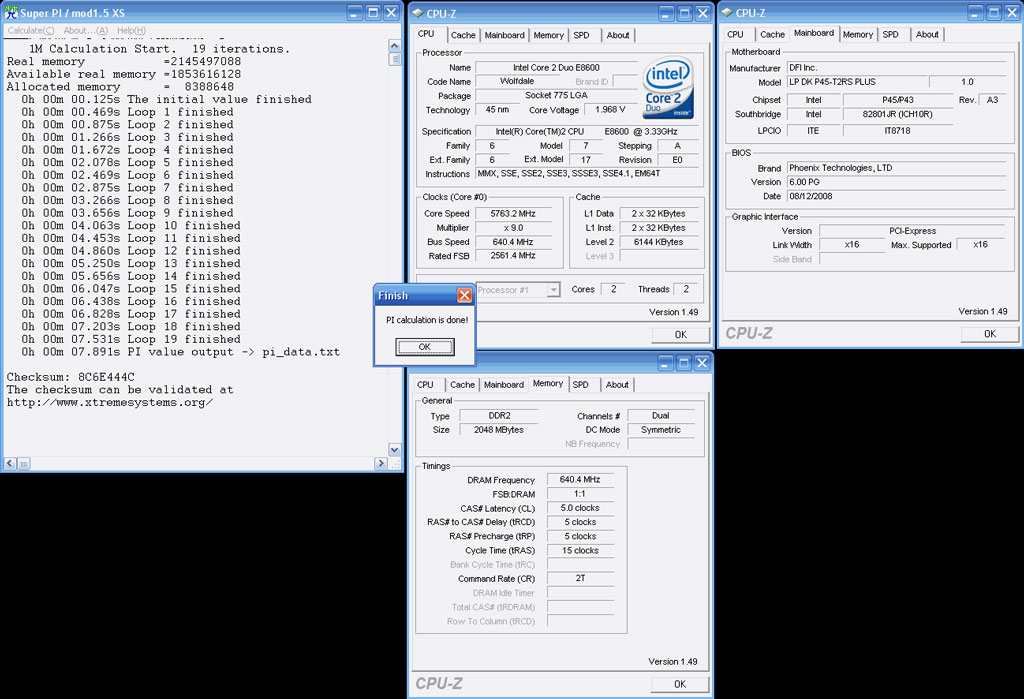Click the Code Name value Wolfdale
Viewport: 1024px width, 699px height.
tap(517, 82)
